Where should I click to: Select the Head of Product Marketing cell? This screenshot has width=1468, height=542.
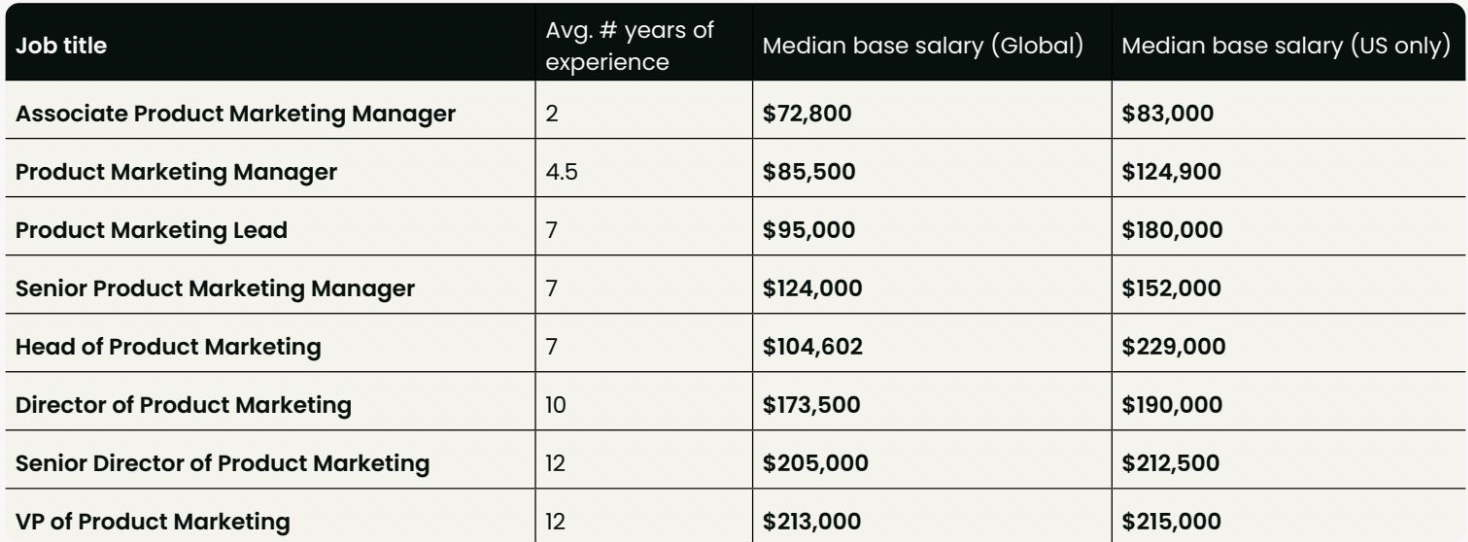pyautogui.click(x=168, y=347)
